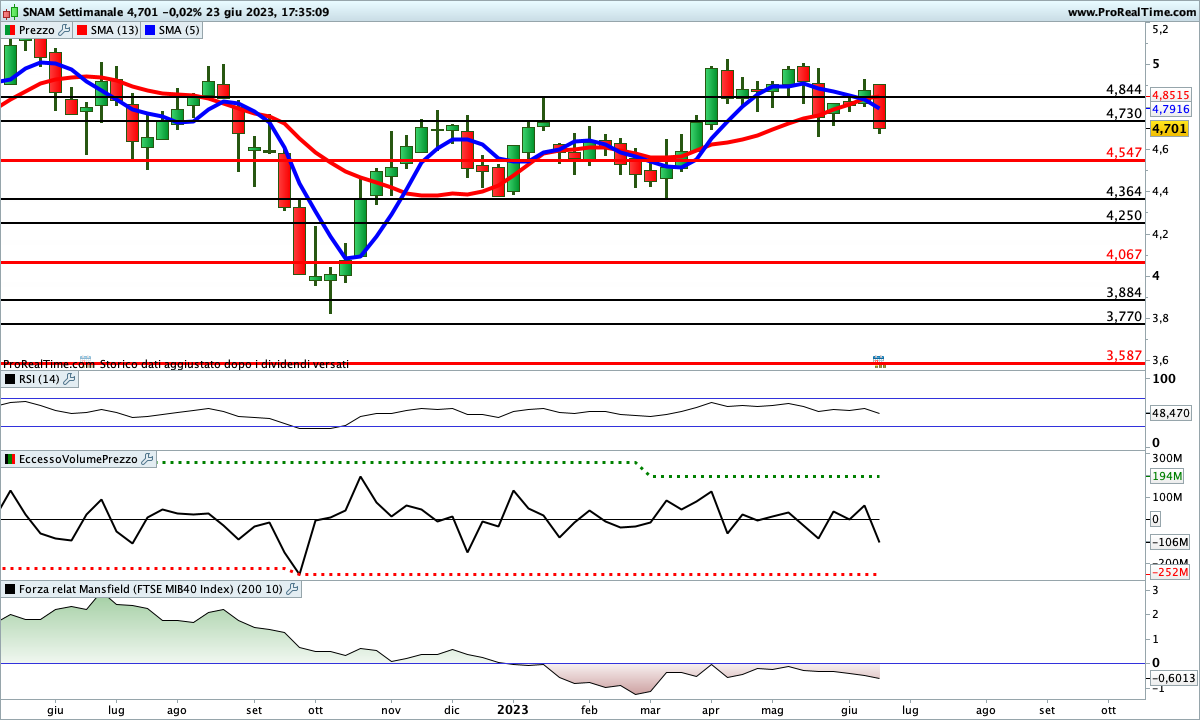
Task: Click the red 3,587 level label
Action: (1124, 355)
